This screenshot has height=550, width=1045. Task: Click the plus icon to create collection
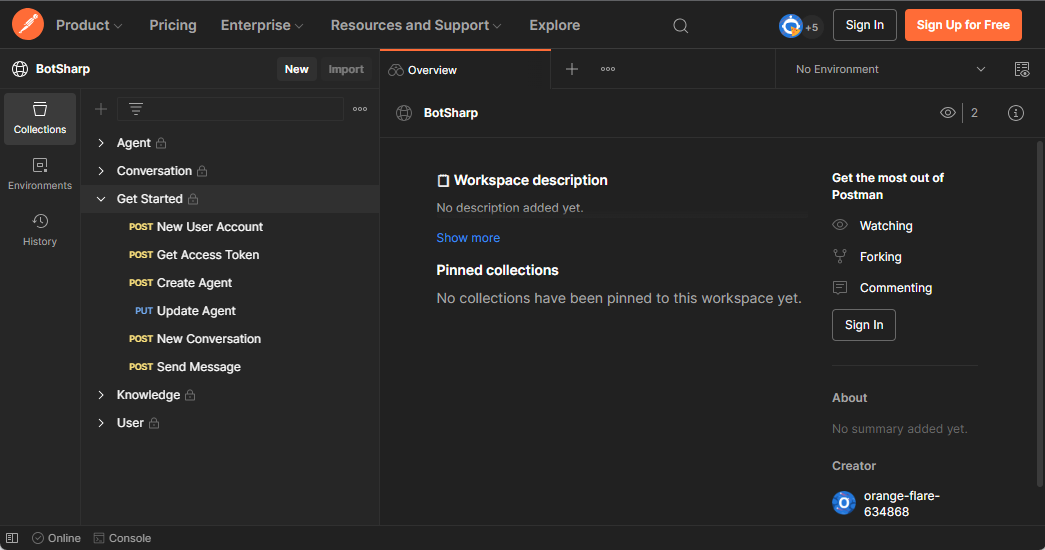[101, 109]
